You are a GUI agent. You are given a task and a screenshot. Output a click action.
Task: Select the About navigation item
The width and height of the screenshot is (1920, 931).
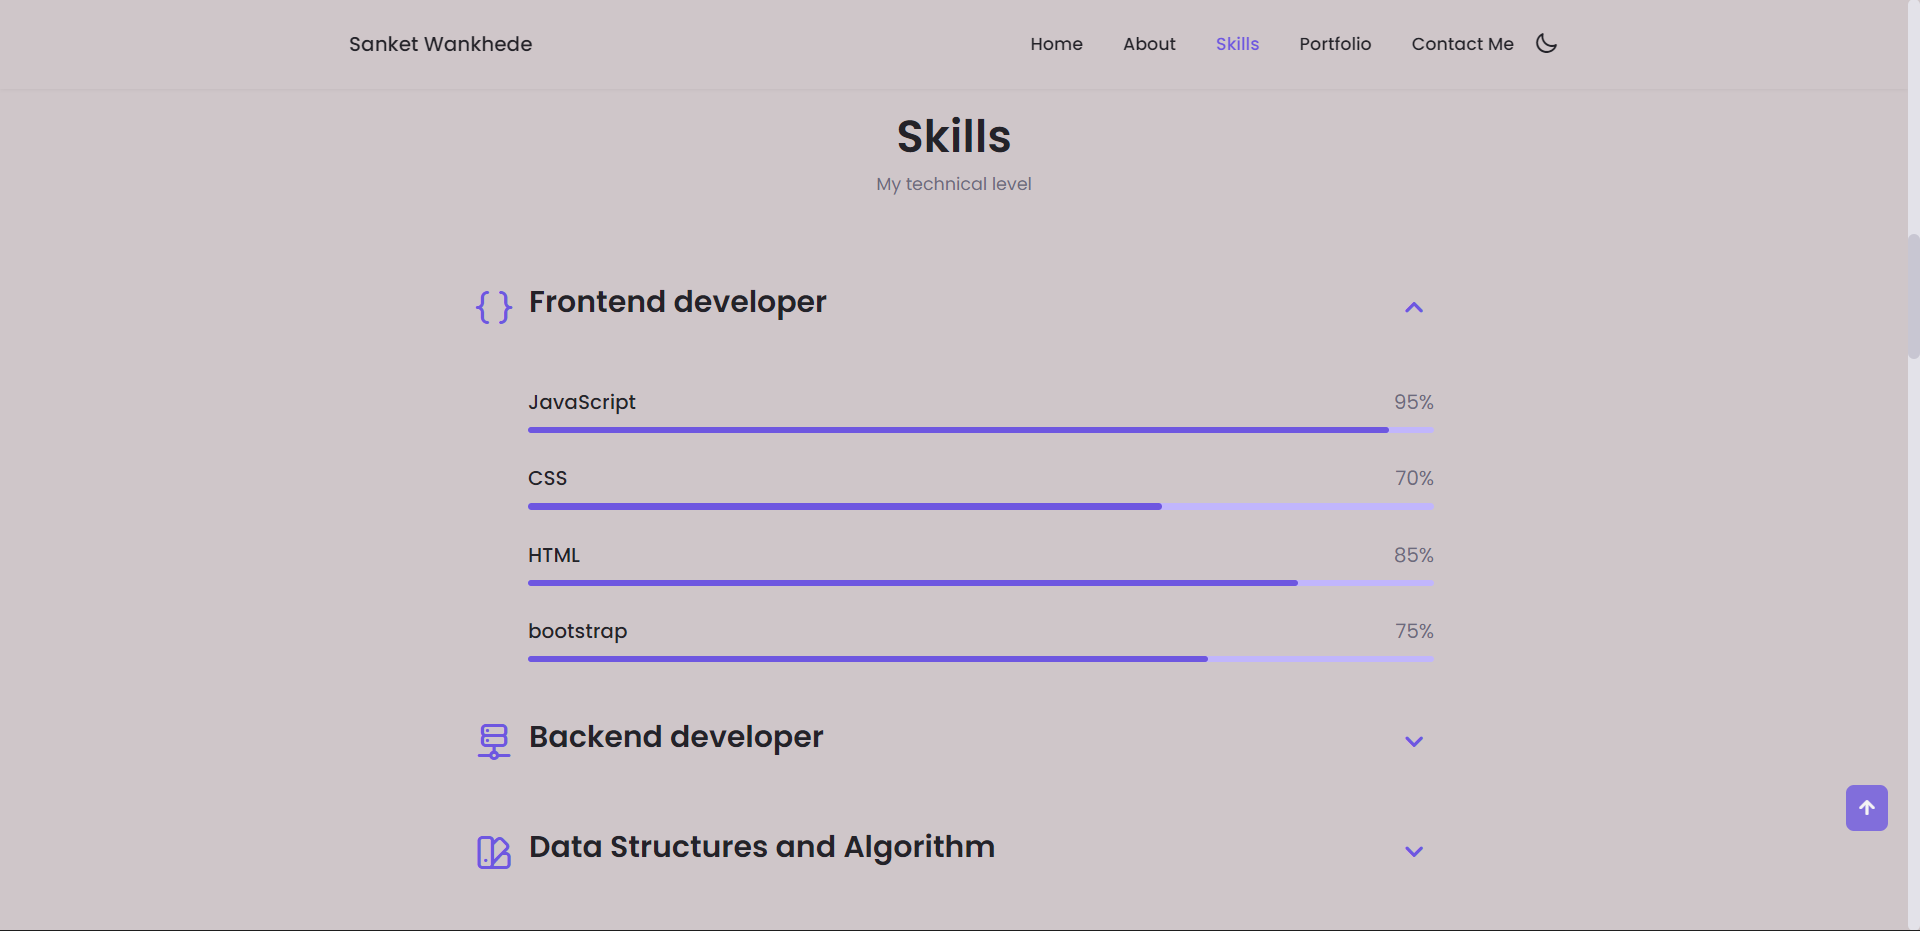click(1148, 44)
